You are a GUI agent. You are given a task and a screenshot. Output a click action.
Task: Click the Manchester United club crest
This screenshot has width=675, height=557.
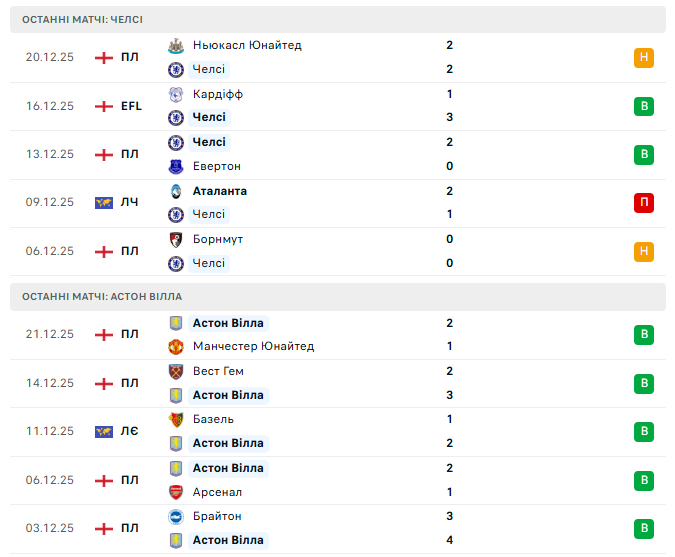coord(176,347)
